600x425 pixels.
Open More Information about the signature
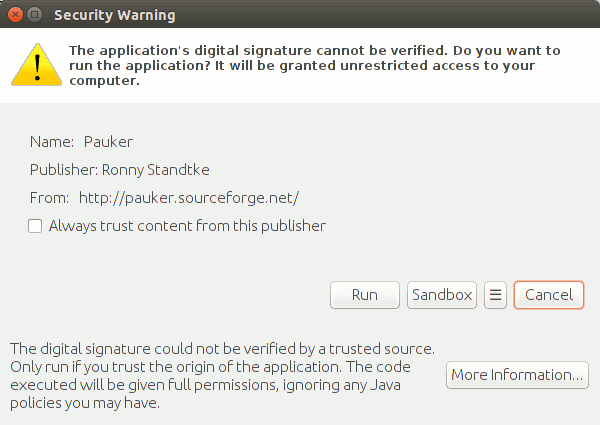[517, 375]
